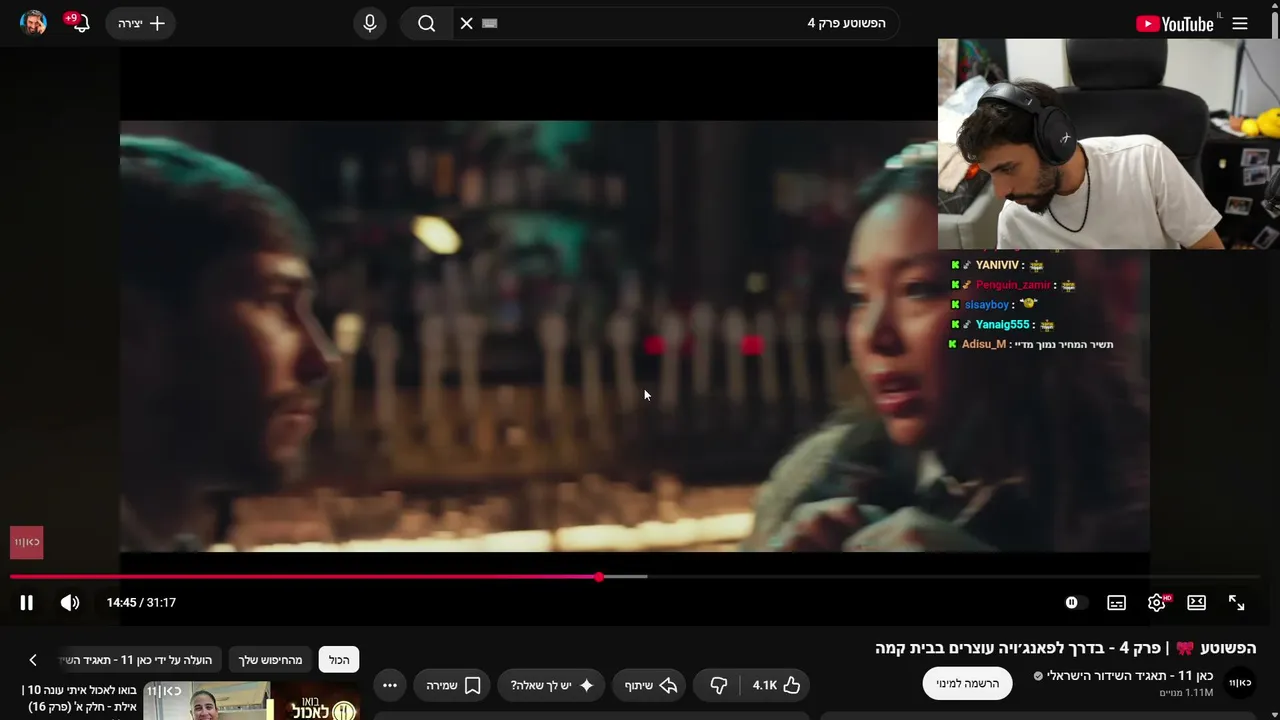Open the כאן 11 channel name link

(x=1130, y=676)
